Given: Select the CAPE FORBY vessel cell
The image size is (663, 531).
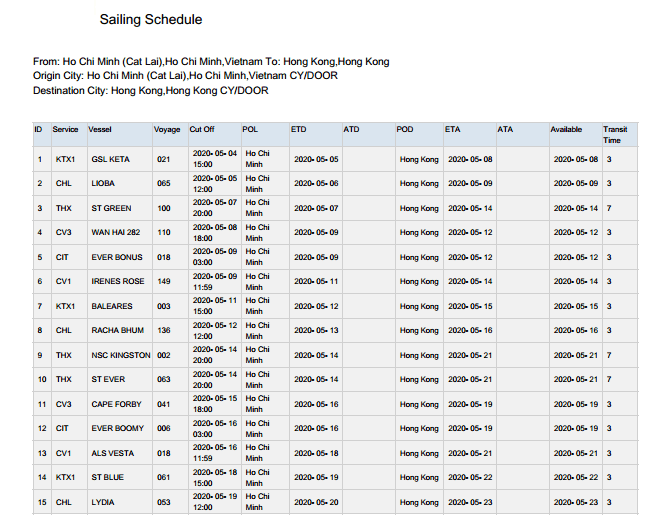Looking at the screenshot, I should click(x=117, y=404).
